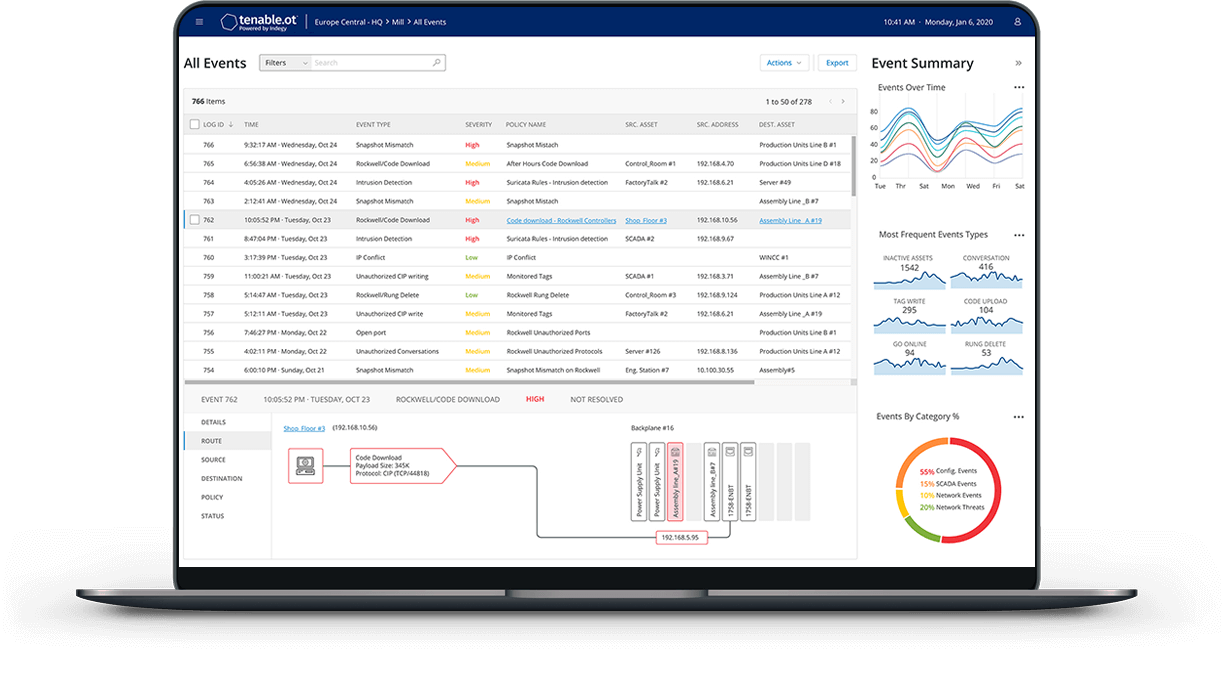Go to next page of events
Viewport: 1224px width, 693px height.
click(843, 101)
